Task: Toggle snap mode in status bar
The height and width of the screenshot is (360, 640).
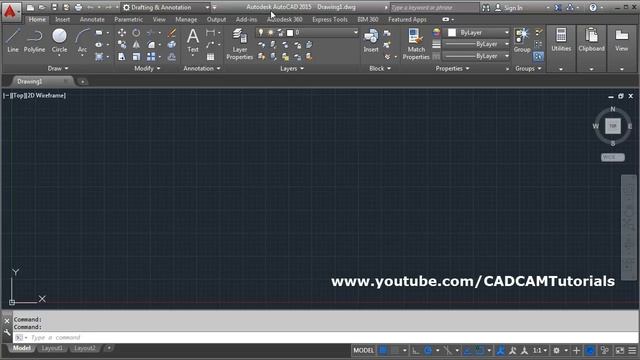Action: point(395,350)
